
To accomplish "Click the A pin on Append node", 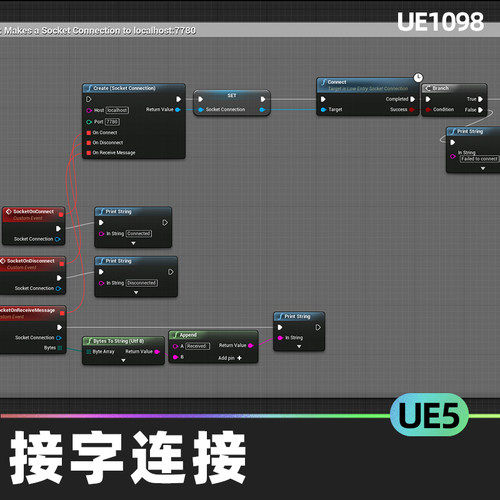I will 175,346.
